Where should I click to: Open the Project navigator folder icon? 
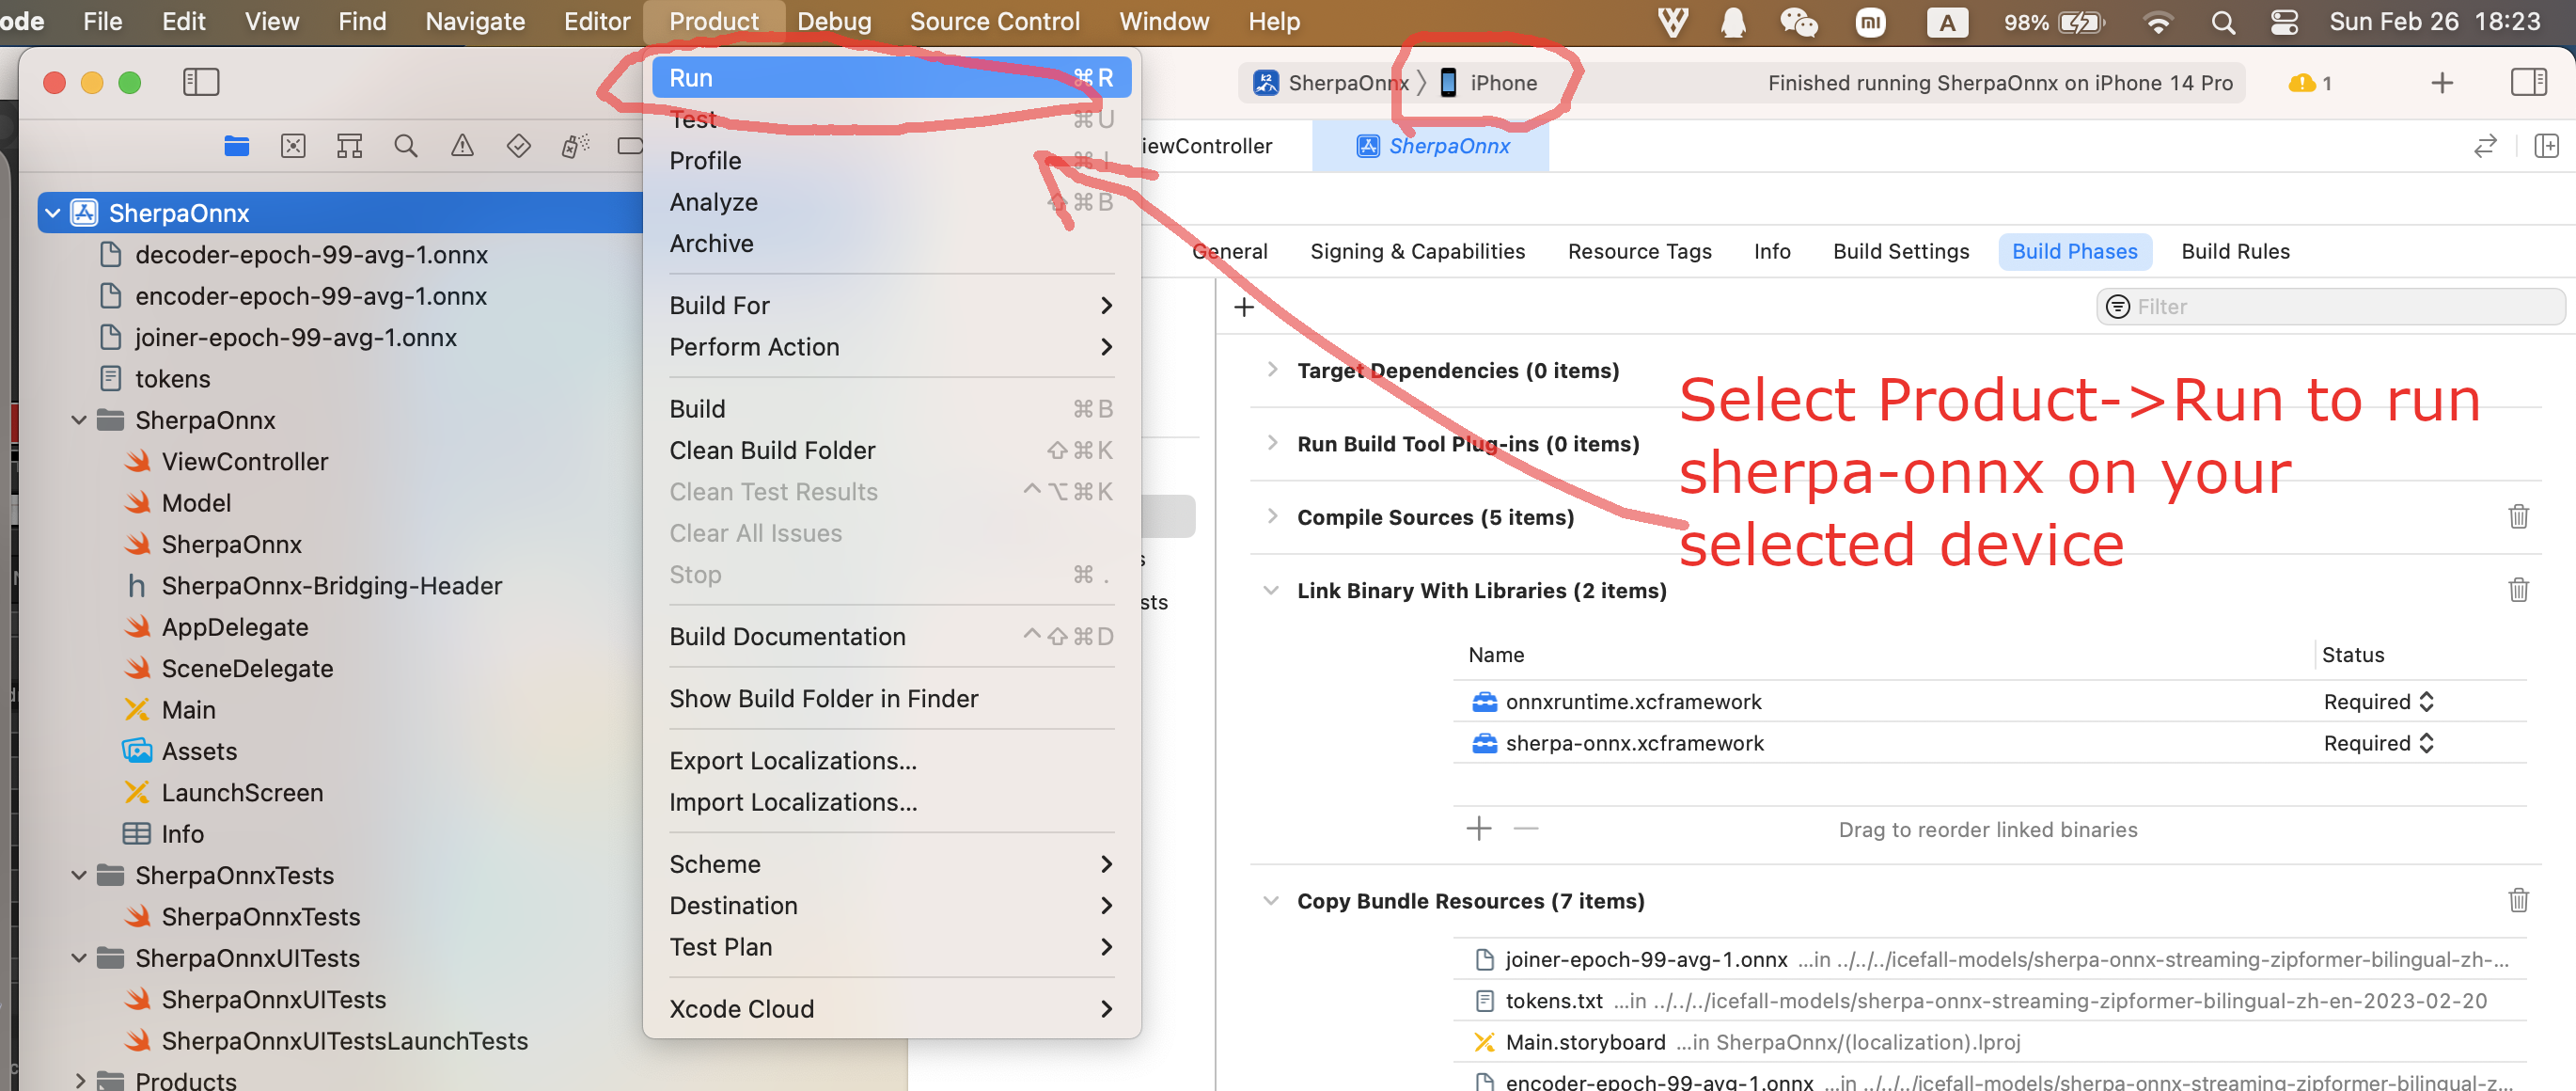(x=237, y=146)
